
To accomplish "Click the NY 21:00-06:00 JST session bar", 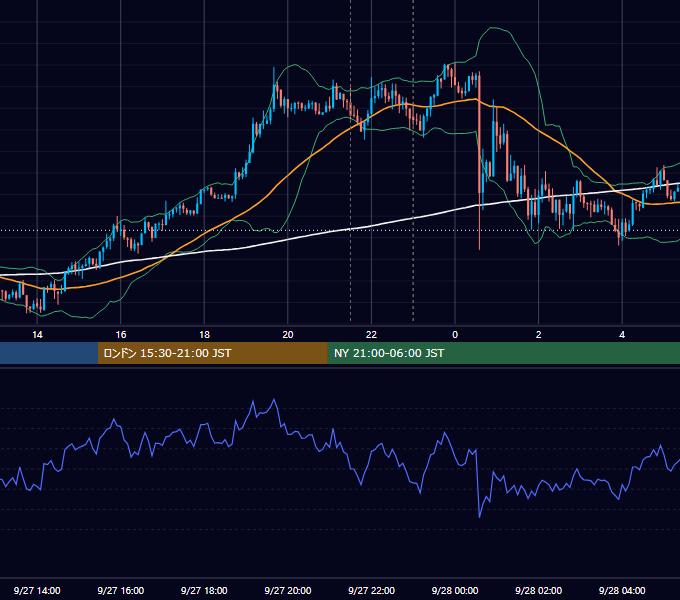I will [503, 353].
